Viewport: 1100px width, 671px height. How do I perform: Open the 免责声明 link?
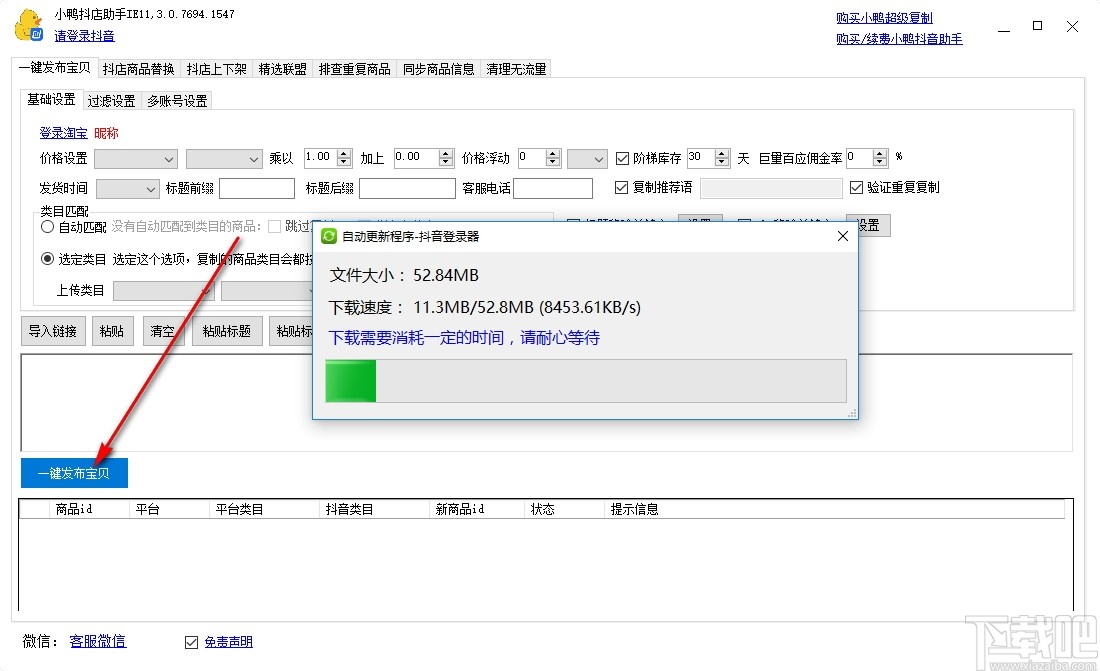pos(228,642)
